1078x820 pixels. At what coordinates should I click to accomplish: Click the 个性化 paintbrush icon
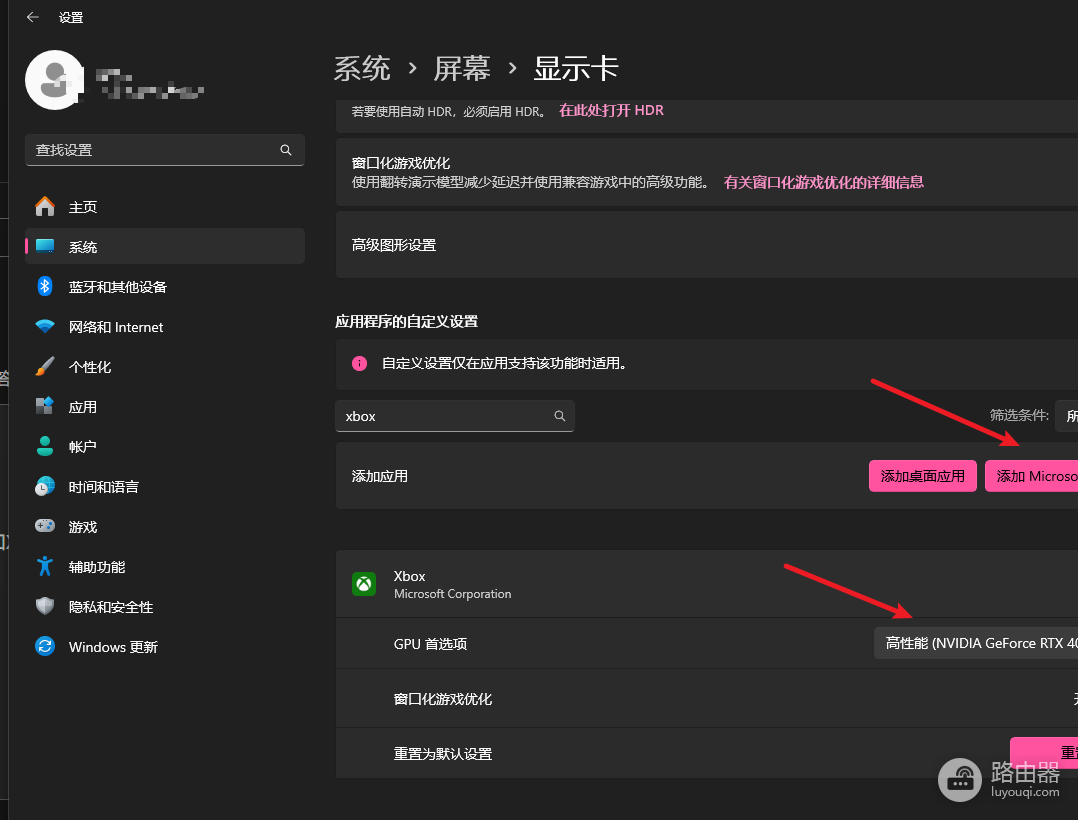(x=45, y=366)
